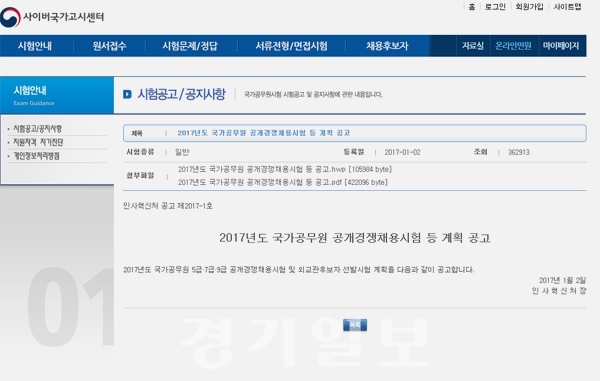Select 지원자격 자가진단 in the sidebar
The height and width of the screenshot is (381, 600).
38,142
